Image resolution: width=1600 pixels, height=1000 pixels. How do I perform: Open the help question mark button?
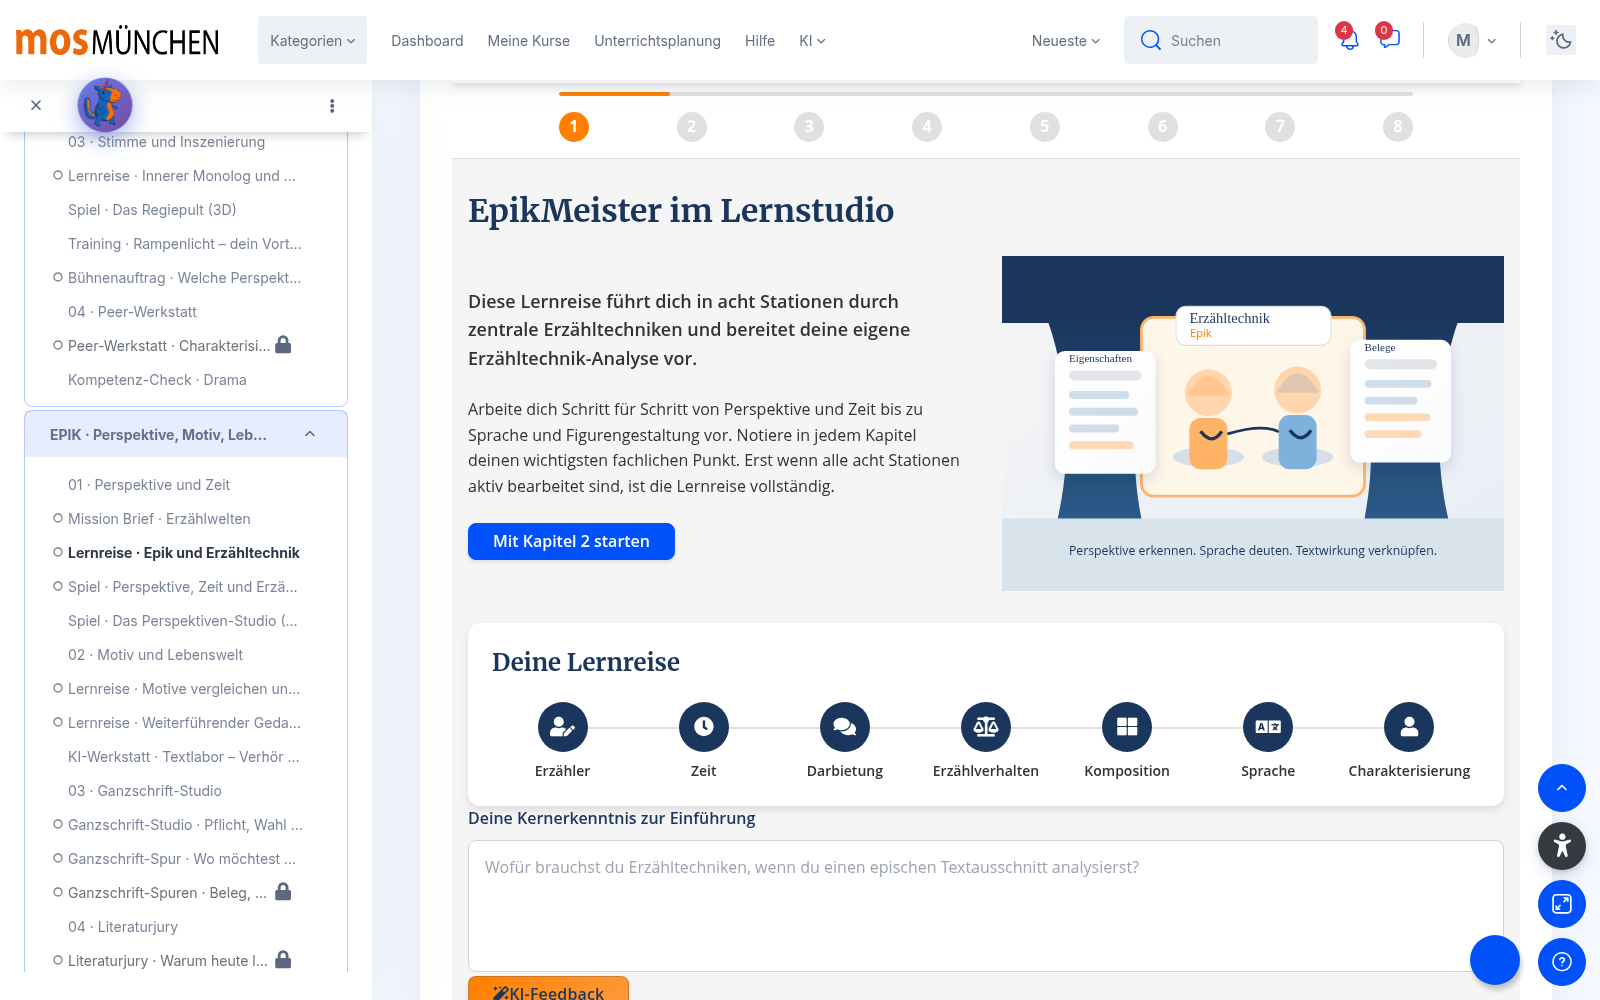1561,962
